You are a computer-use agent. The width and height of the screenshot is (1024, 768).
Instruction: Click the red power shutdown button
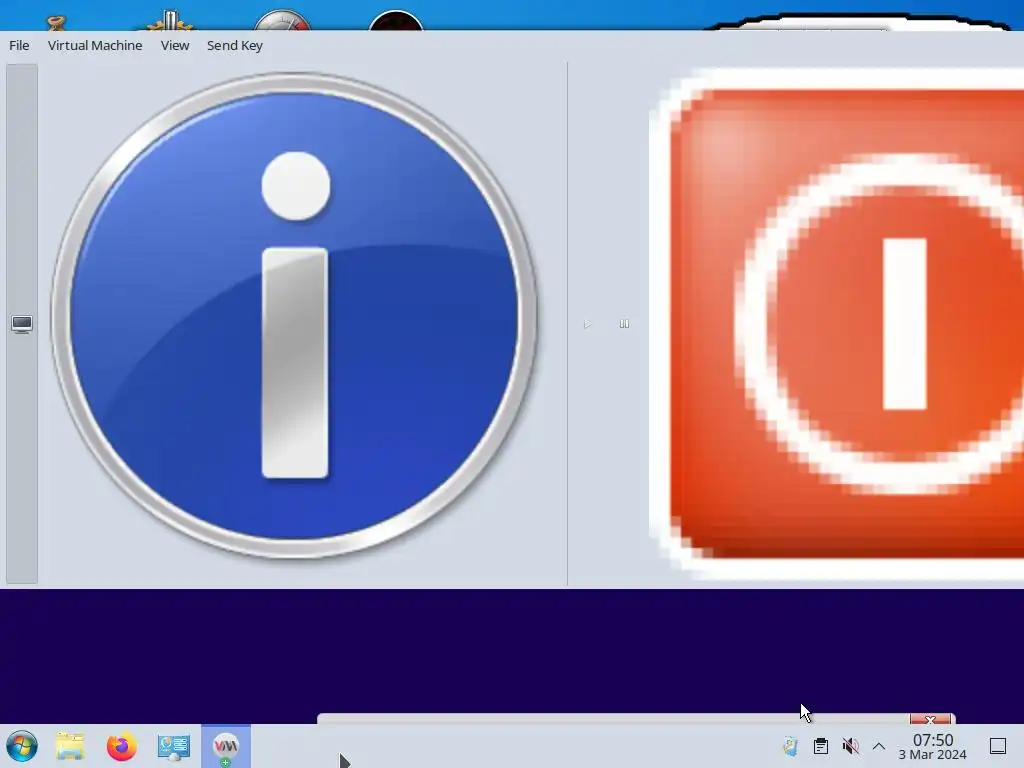(838, 323)
